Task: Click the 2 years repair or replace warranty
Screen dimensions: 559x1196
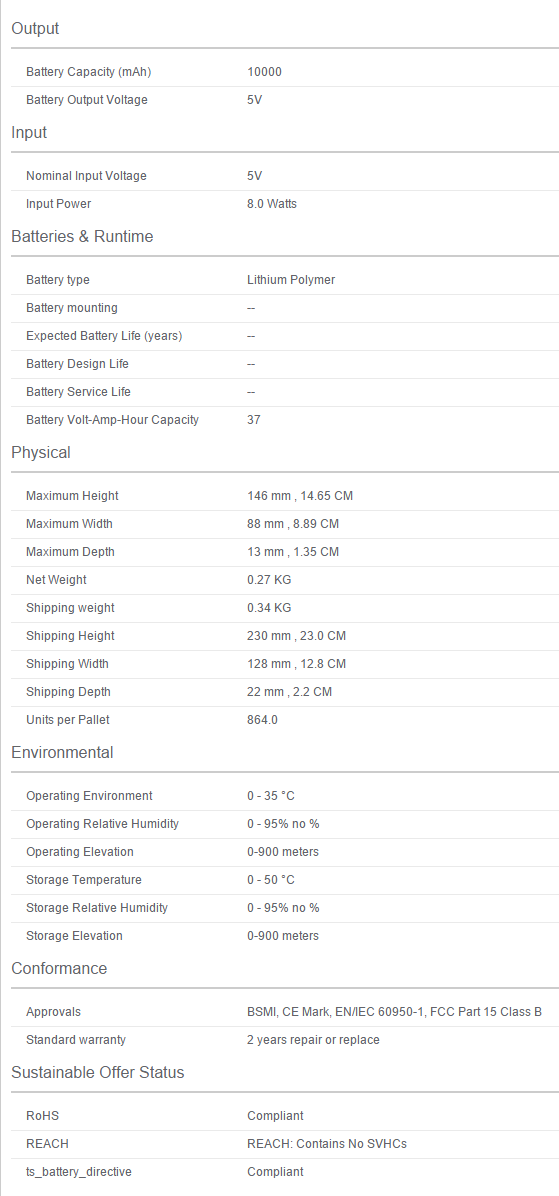Action: (x=313, y=1040)
